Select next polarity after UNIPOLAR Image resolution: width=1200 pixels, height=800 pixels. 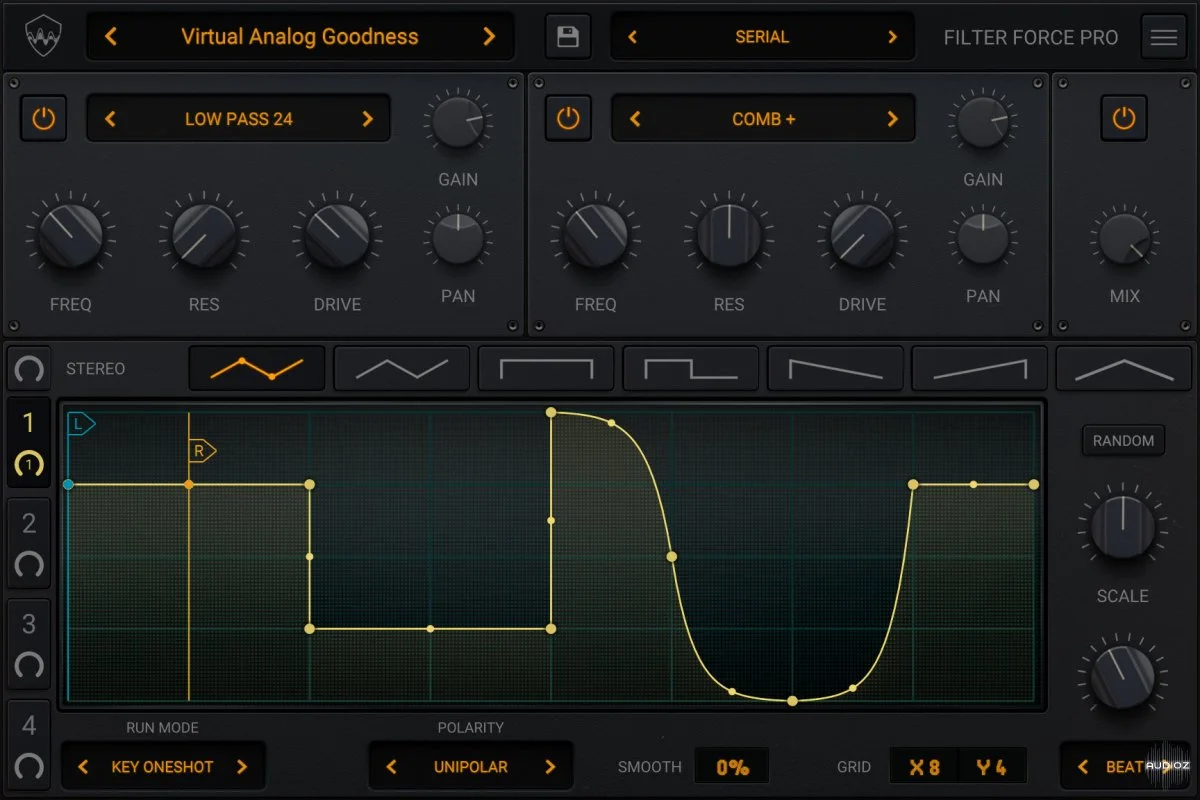click(x=550, y=767)
